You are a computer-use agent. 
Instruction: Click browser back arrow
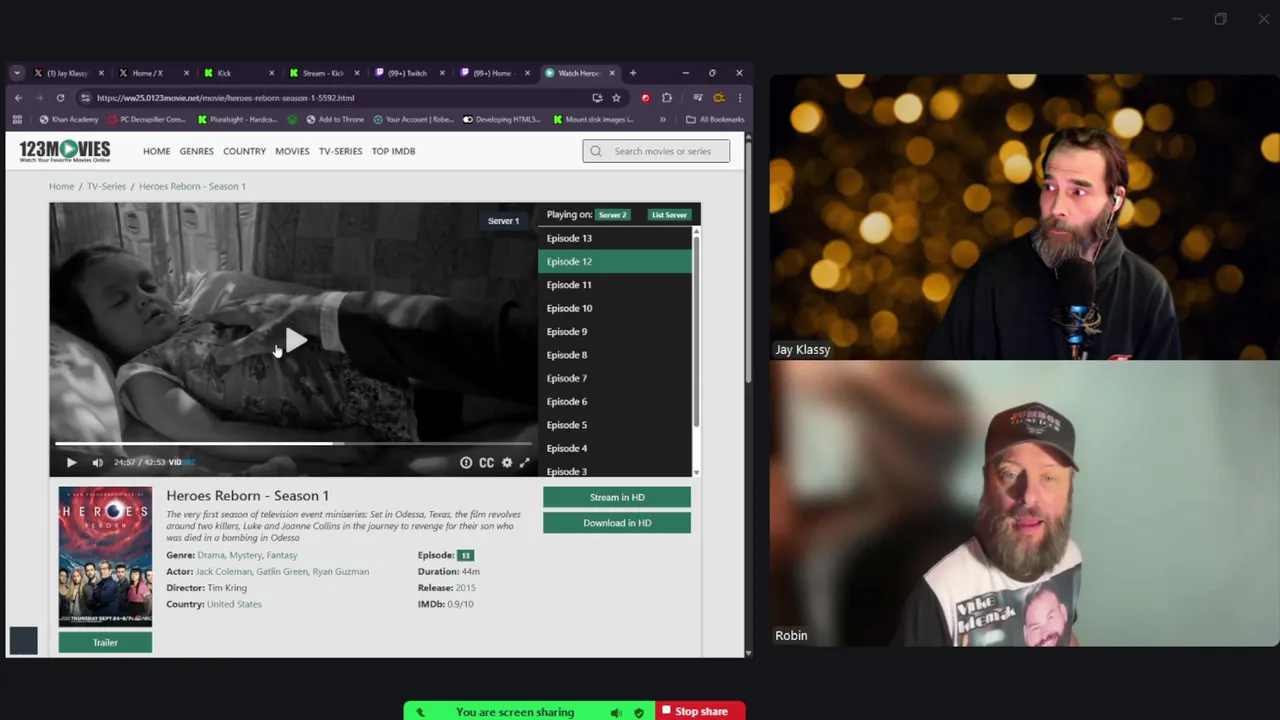(x=18, y=98)
